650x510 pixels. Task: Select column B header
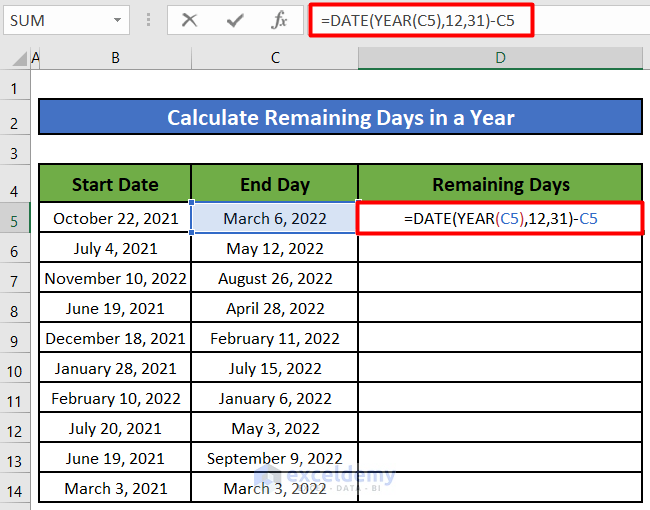coord(115,59)
